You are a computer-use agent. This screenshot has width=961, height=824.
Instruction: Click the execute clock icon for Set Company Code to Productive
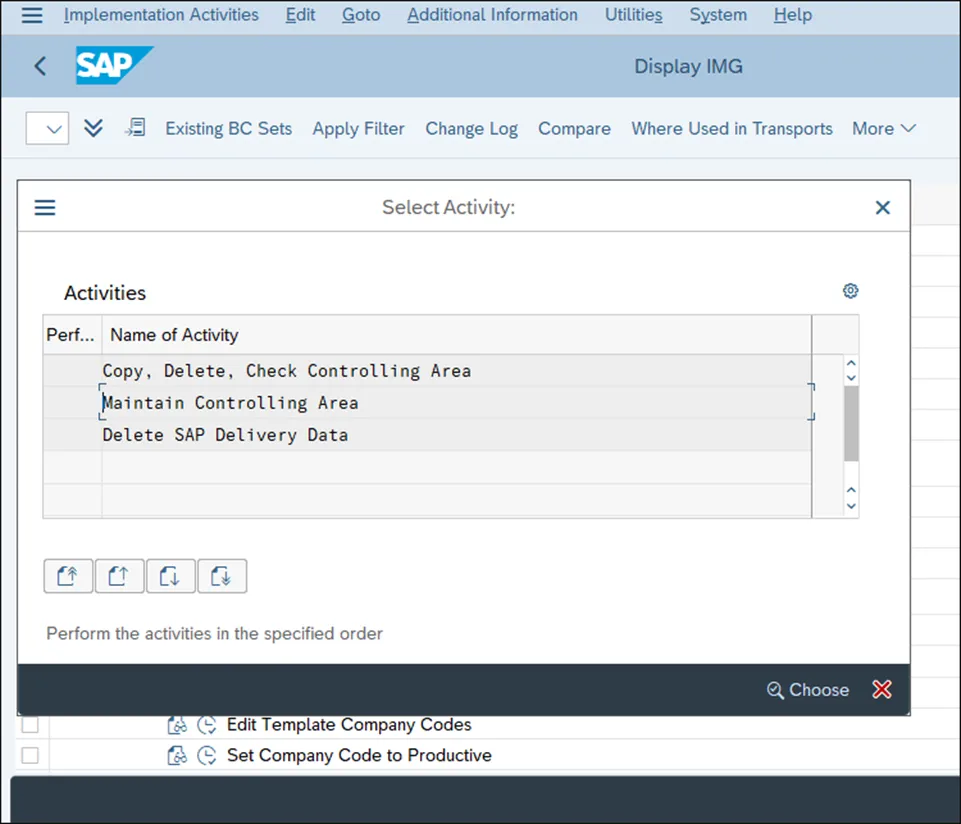coord(207,756)
